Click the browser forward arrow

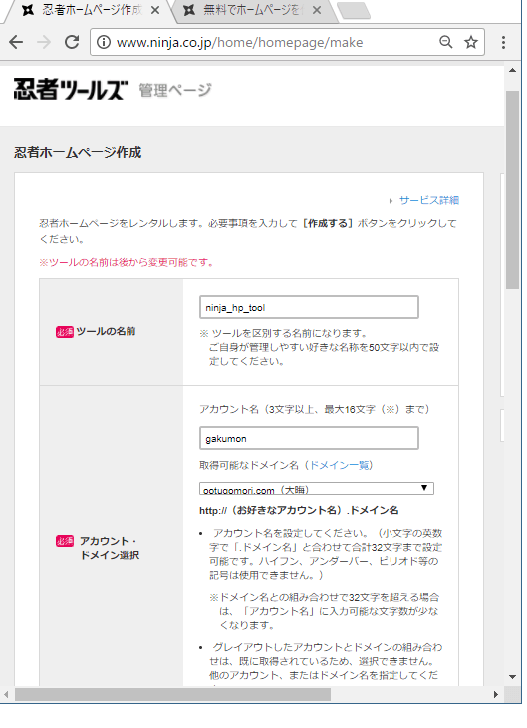[x=44, y=42]
